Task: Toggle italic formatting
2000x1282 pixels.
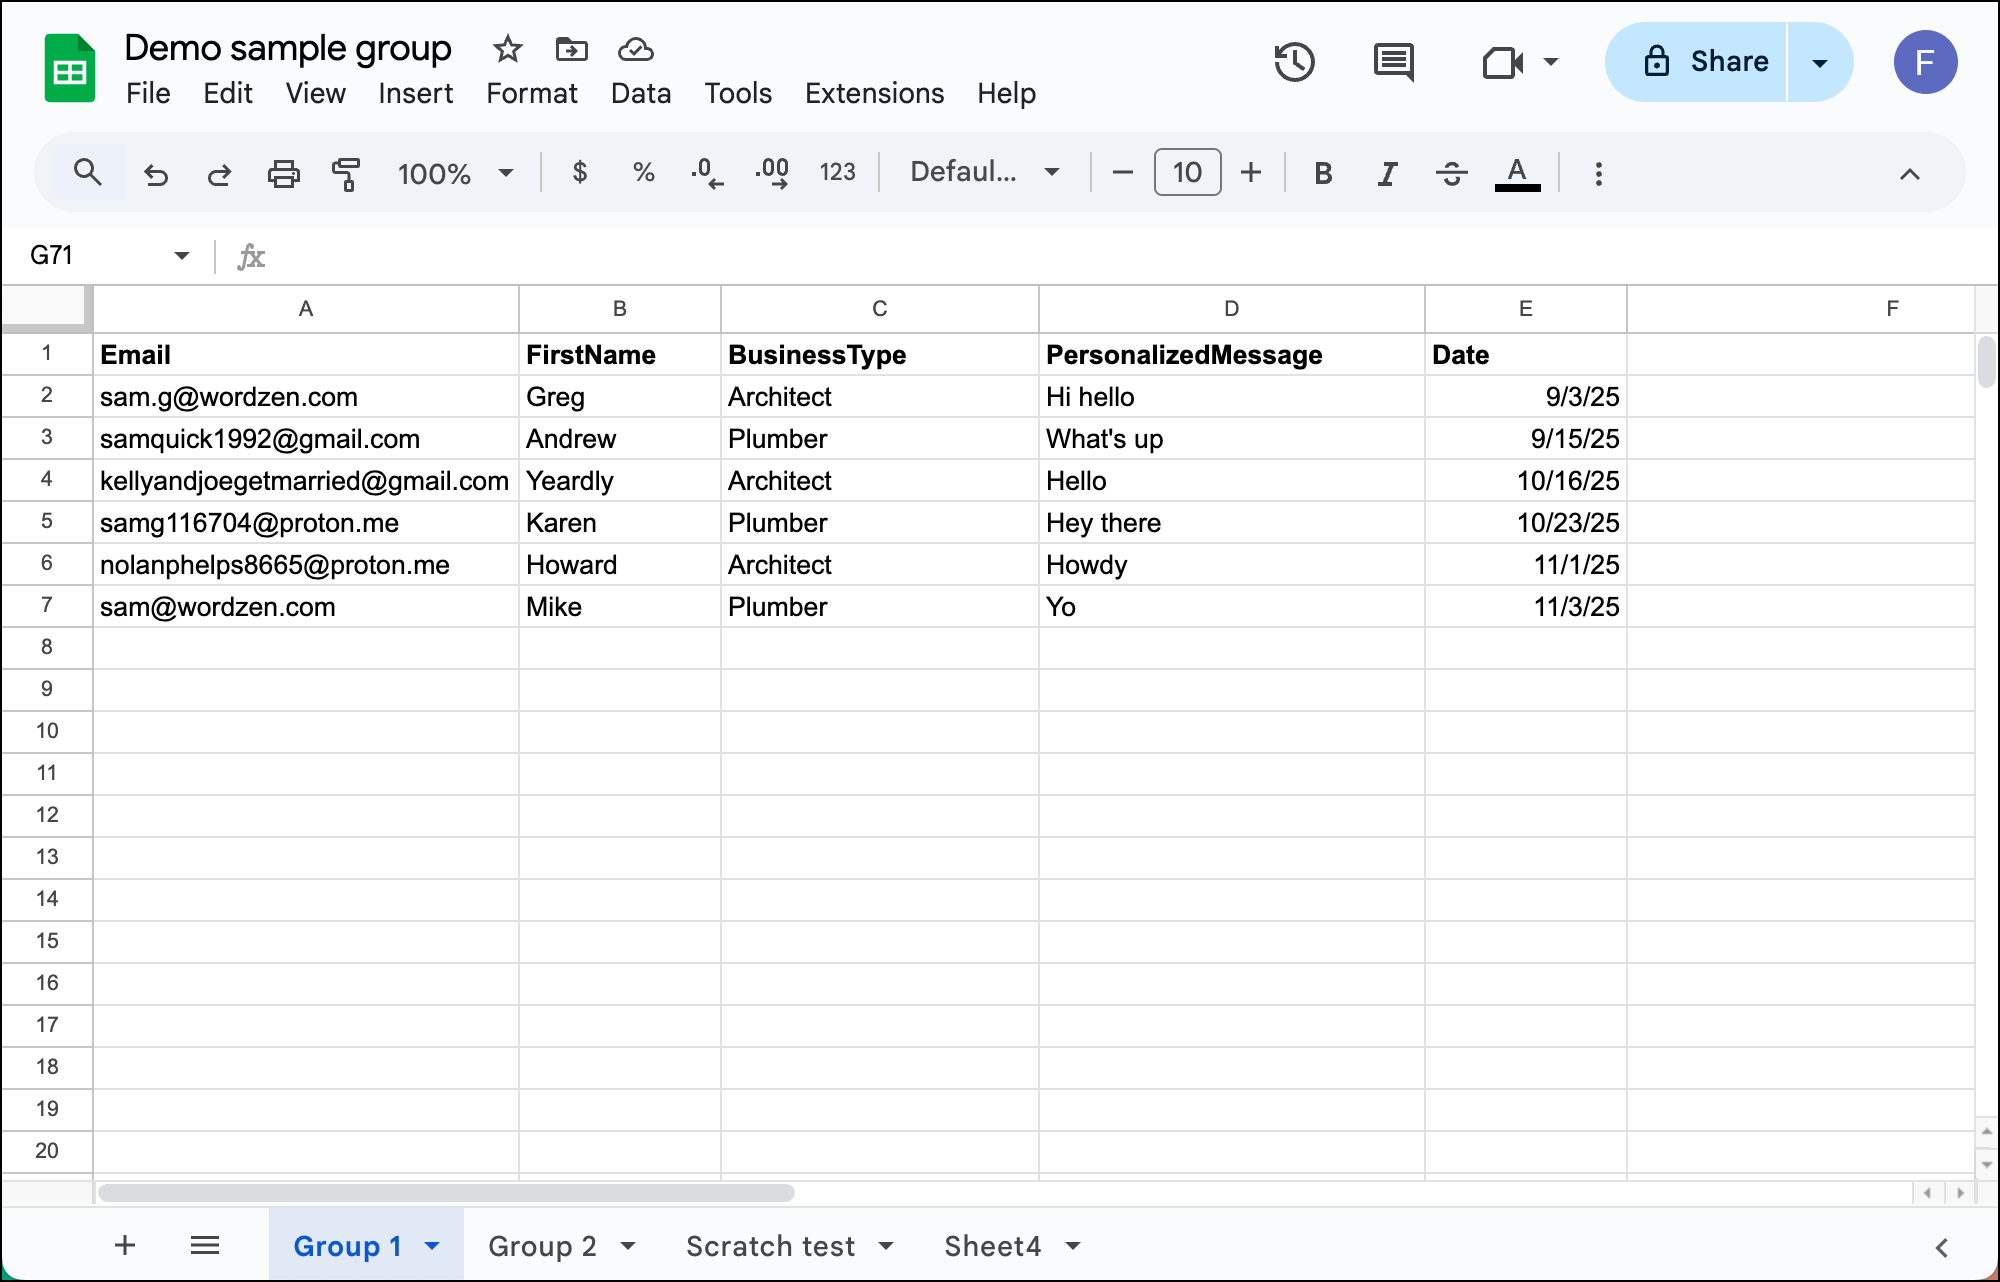Action: coord(1387,172)
